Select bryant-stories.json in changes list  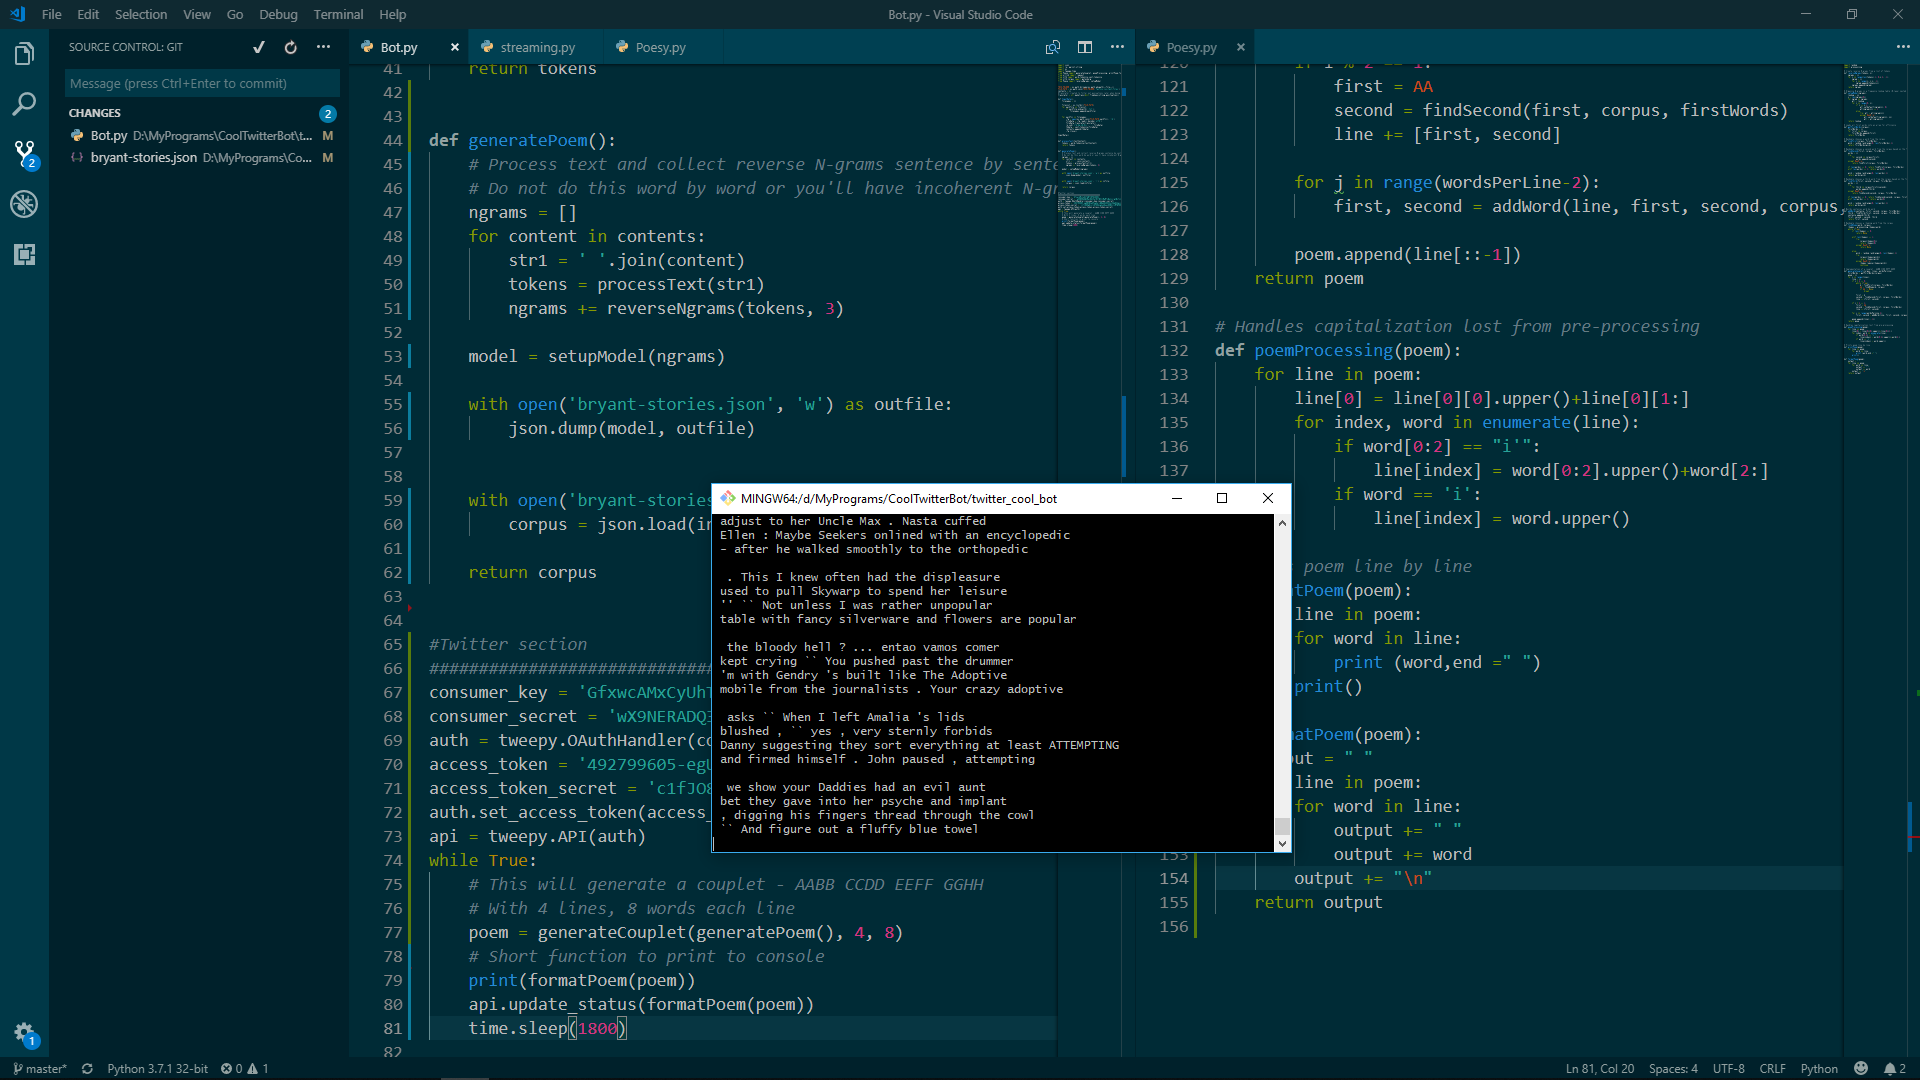pos(144,158)
